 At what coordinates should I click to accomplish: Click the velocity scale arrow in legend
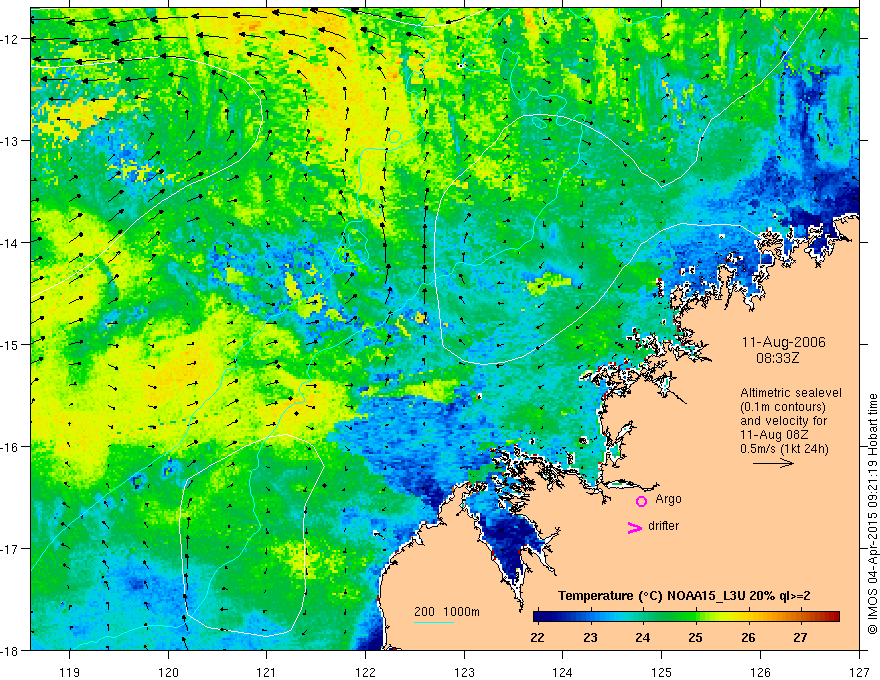[x=773, y=463]
